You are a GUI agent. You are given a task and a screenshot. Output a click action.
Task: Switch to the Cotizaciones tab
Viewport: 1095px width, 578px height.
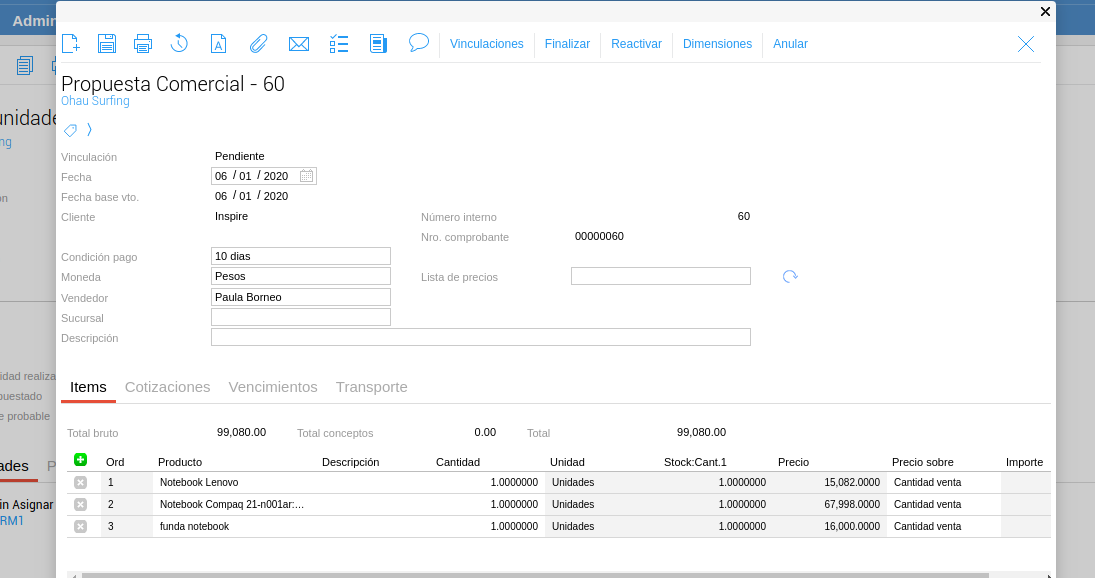(167, 387)
